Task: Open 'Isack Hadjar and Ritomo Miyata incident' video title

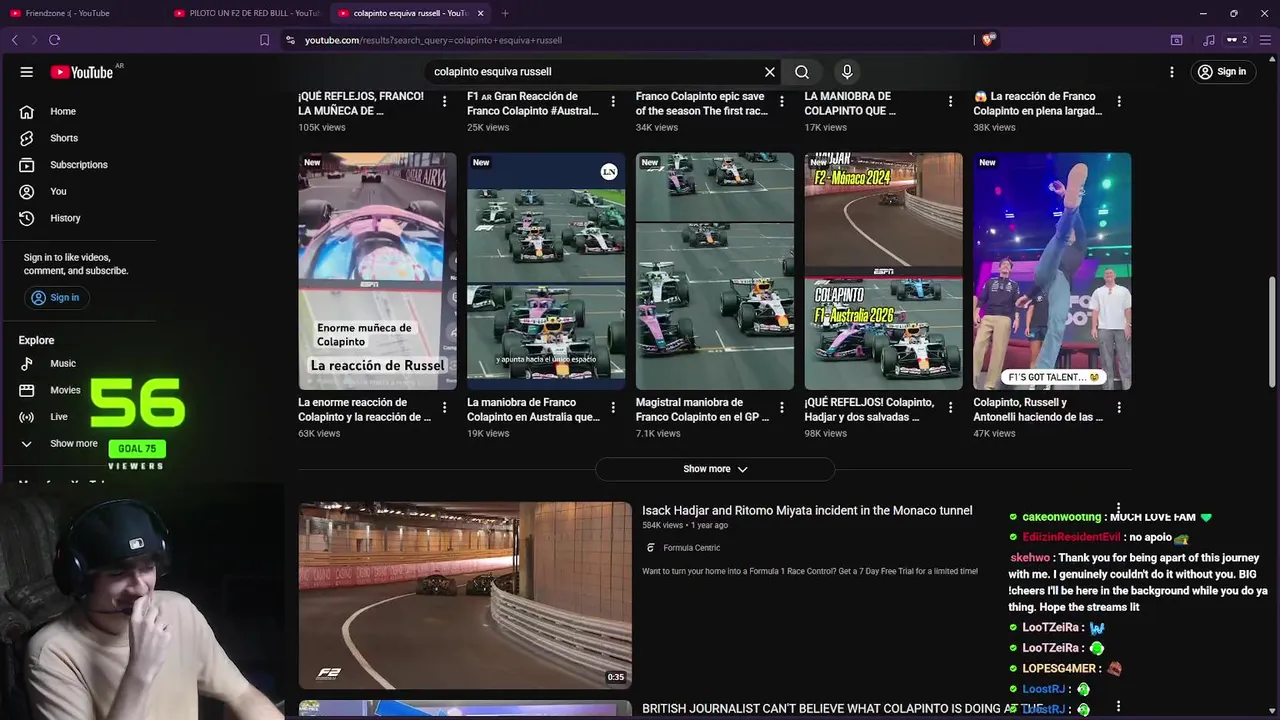Action: coord(807,511)
